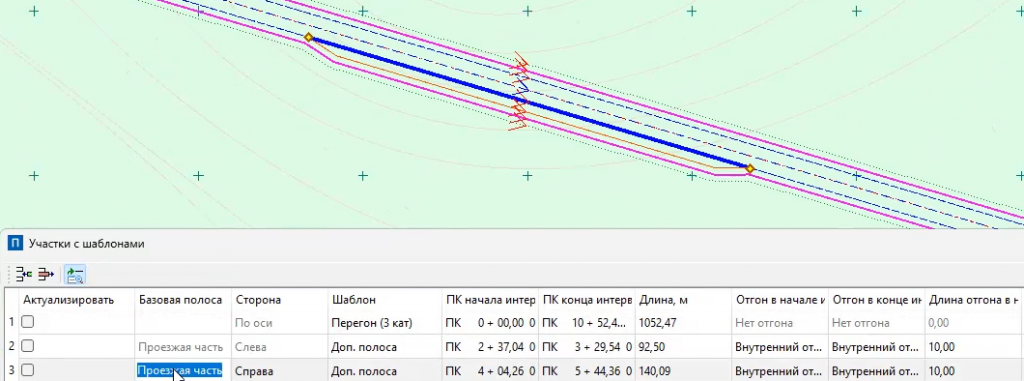The image size is (1024, 381).
Task: Toggle the zoom-to-selected-segment toolbar icon
Action: point(75,274)
